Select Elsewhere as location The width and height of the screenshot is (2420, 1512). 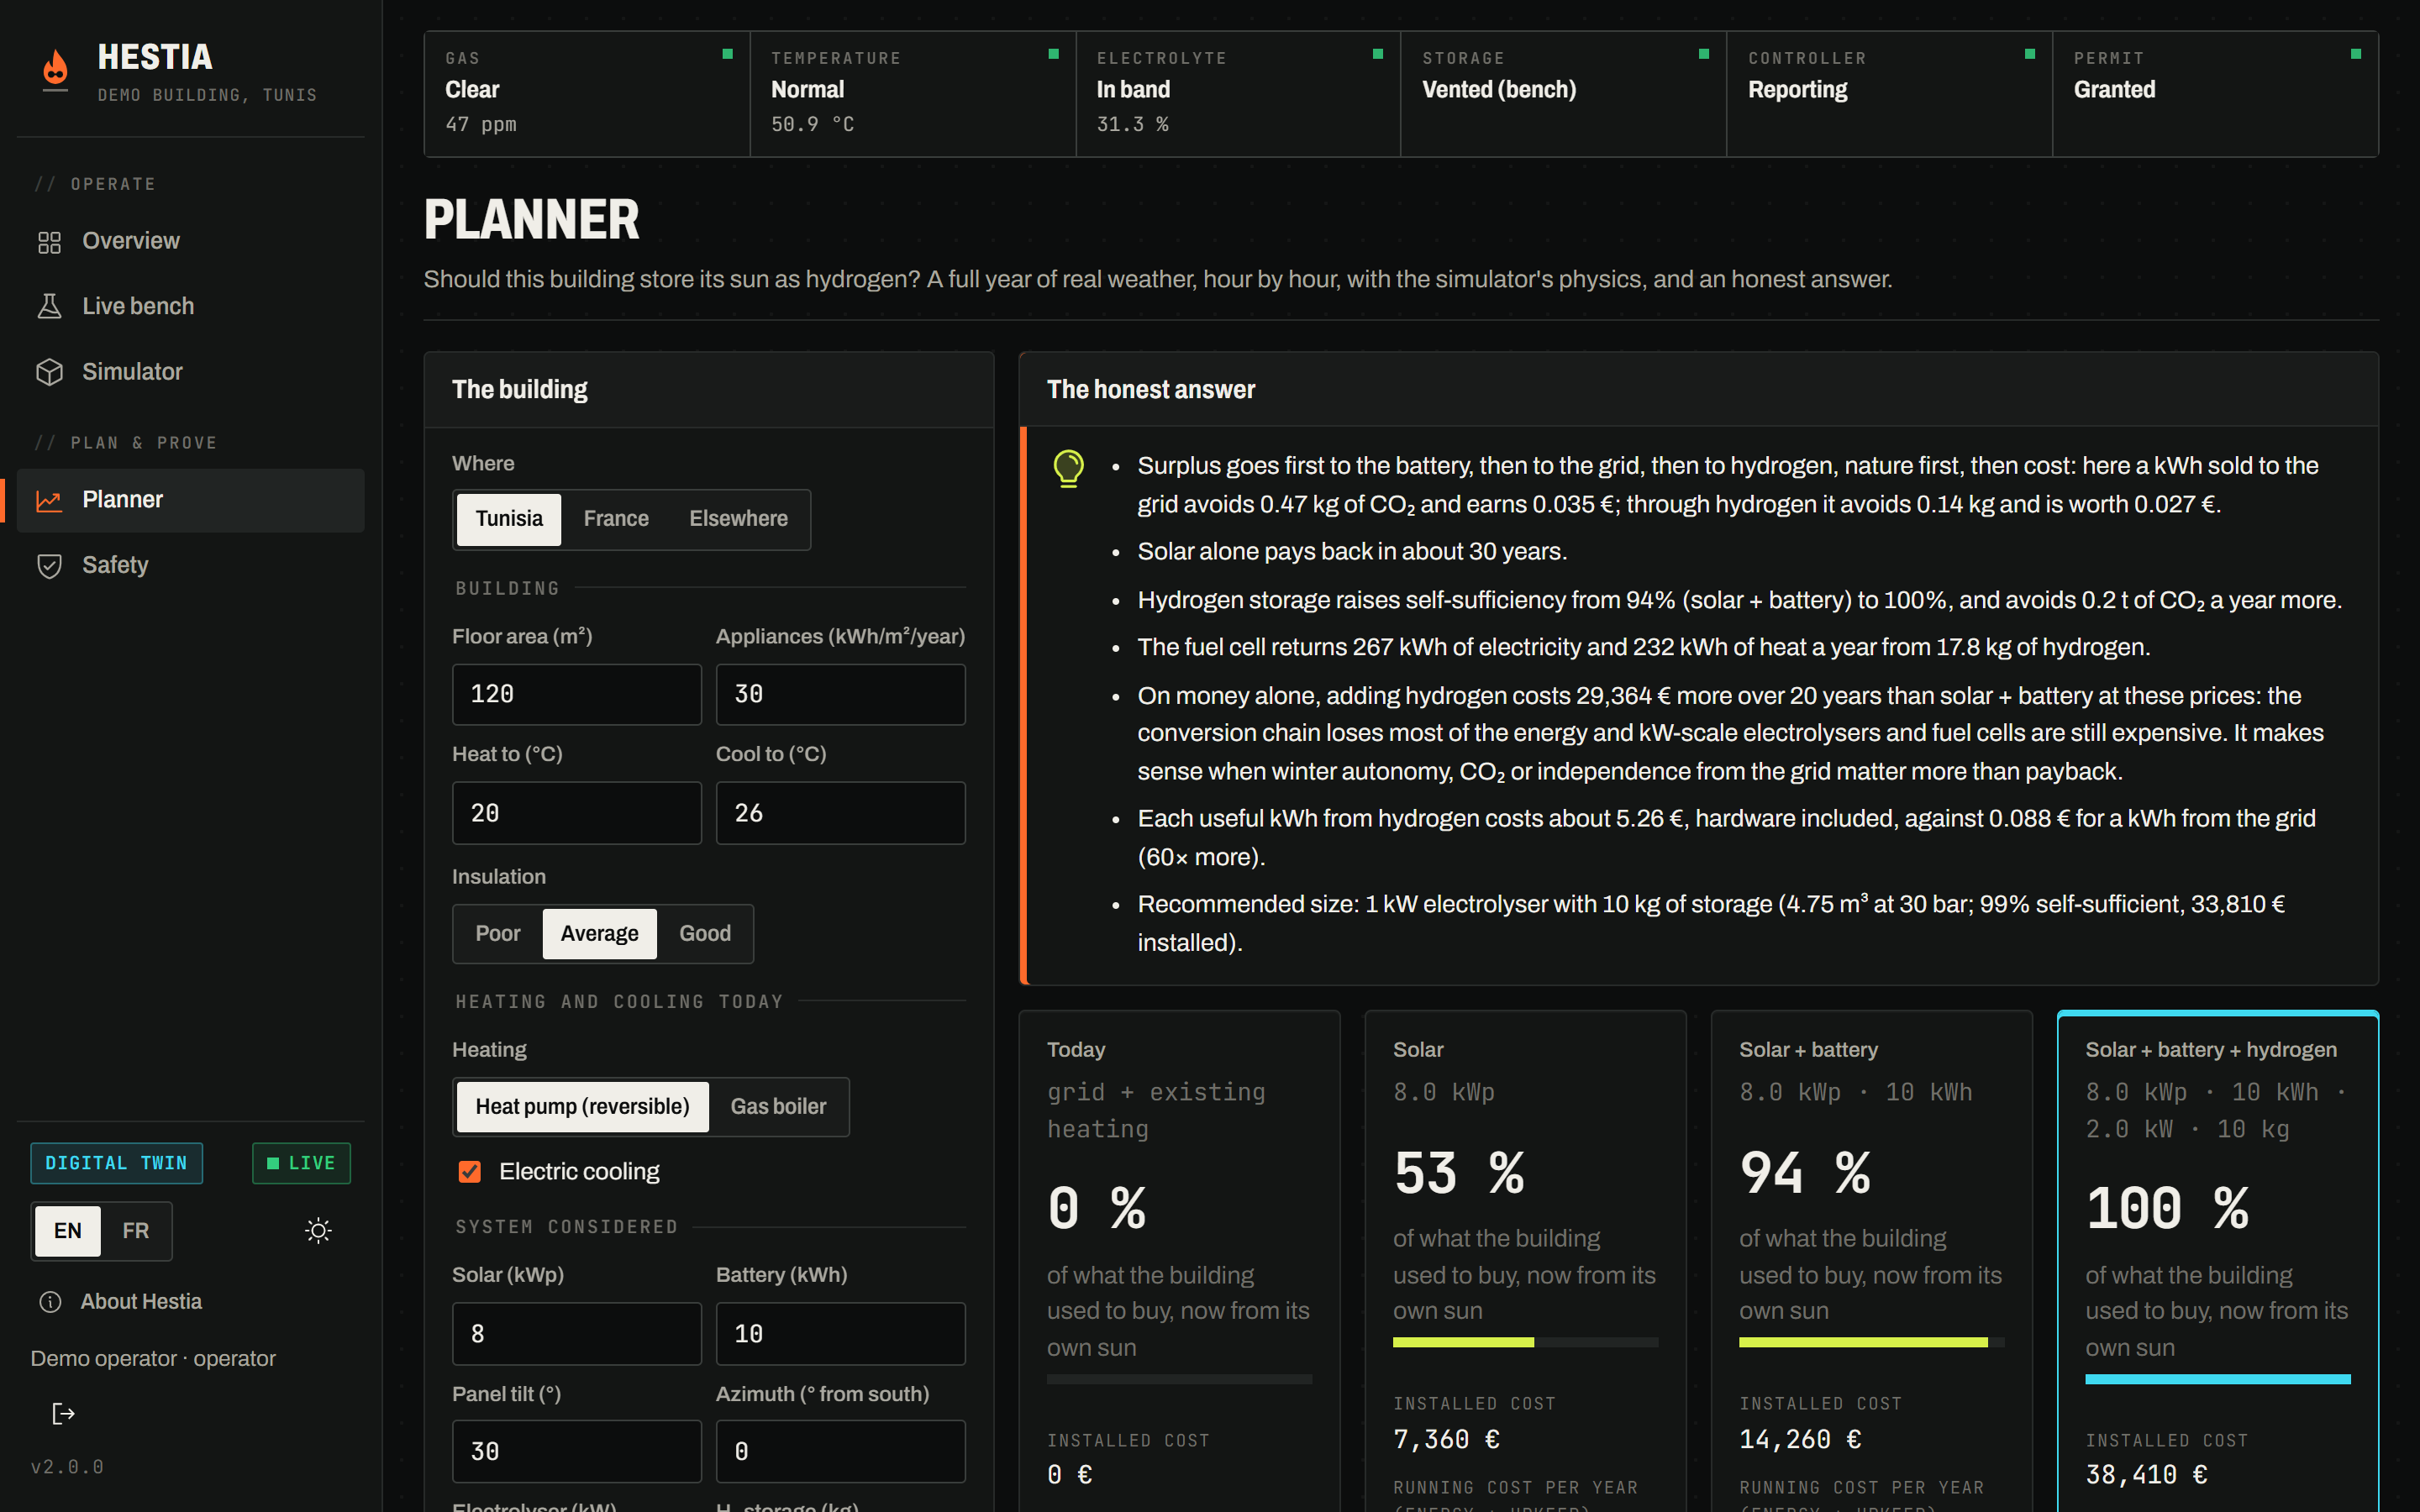click(738, 519)
